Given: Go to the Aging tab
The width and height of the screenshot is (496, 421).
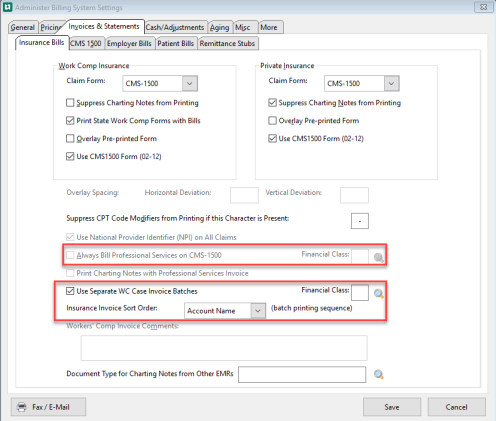Looking at the screenshot, I should (x=219, y=27).
